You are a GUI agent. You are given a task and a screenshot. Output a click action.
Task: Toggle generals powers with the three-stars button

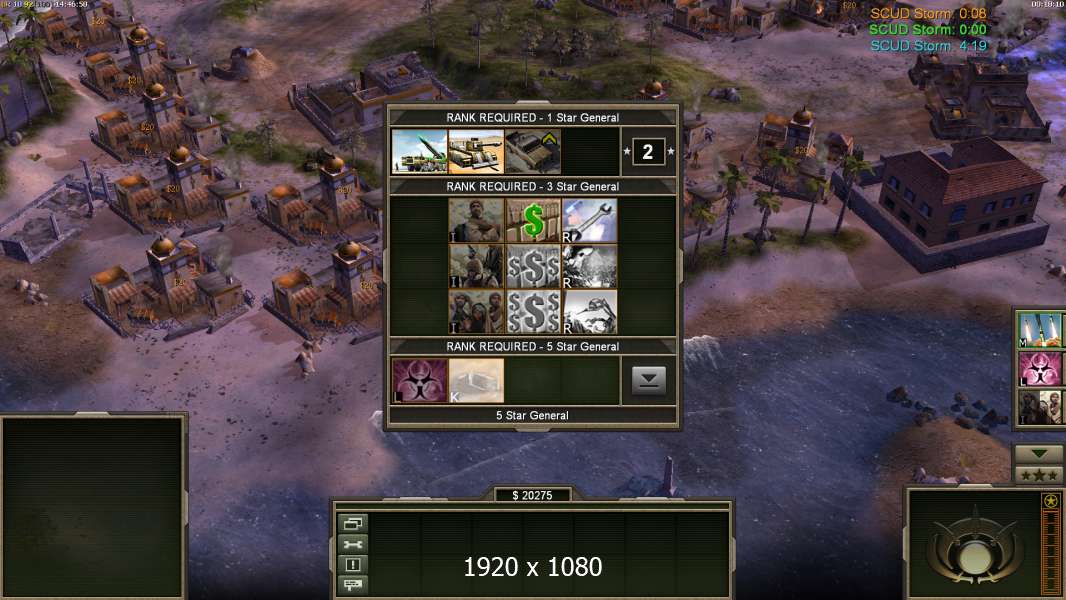(x=1039, y=475)
